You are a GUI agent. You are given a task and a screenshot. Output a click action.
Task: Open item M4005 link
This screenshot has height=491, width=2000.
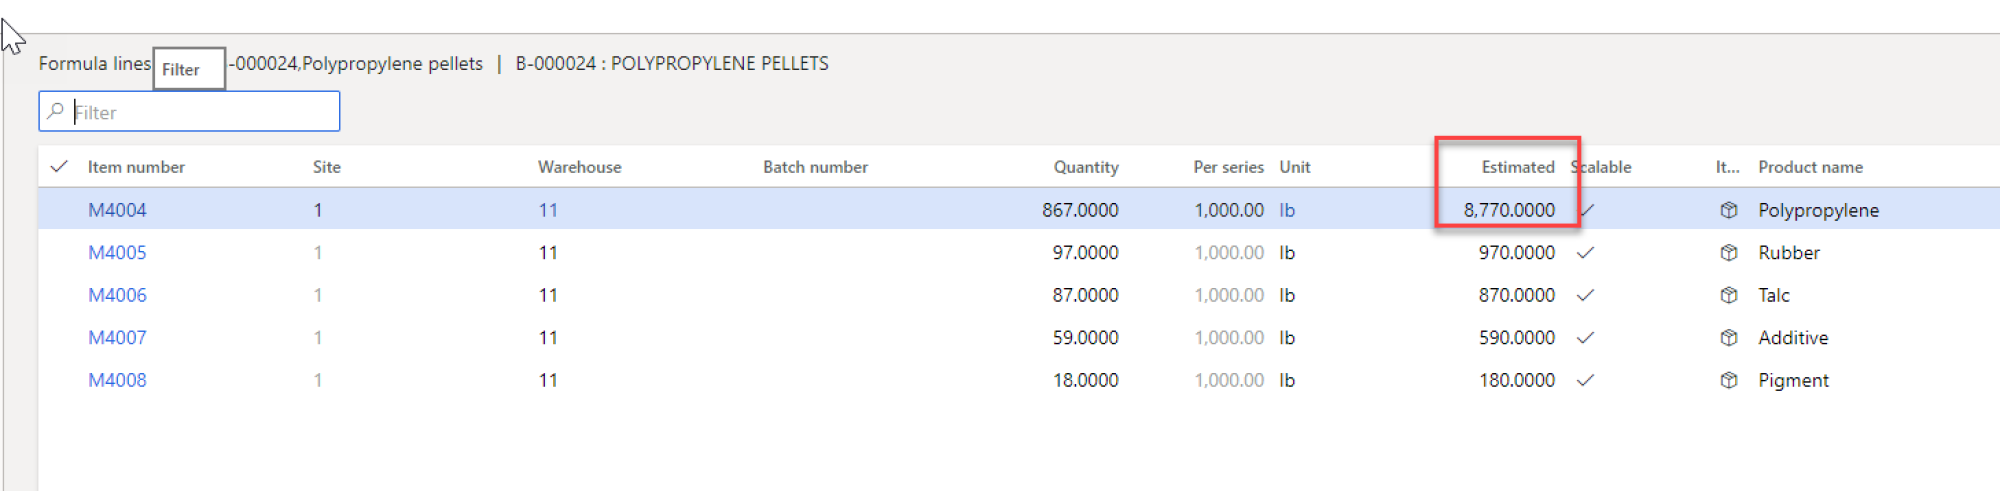coord(117,253)
